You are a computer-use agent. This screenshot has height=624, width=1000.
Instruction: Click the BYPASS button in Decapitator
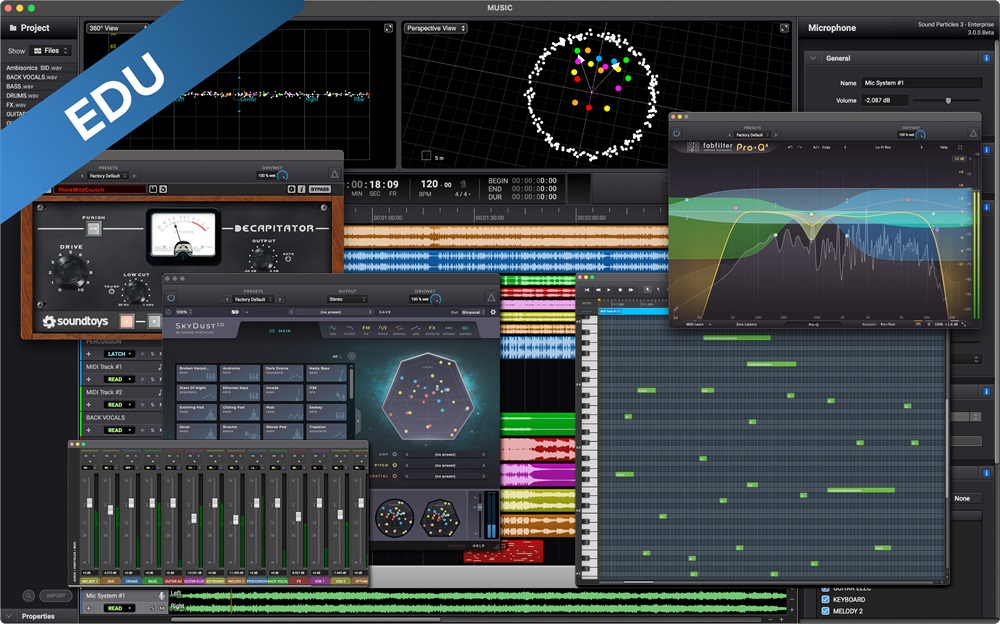[x=320, y=189]
